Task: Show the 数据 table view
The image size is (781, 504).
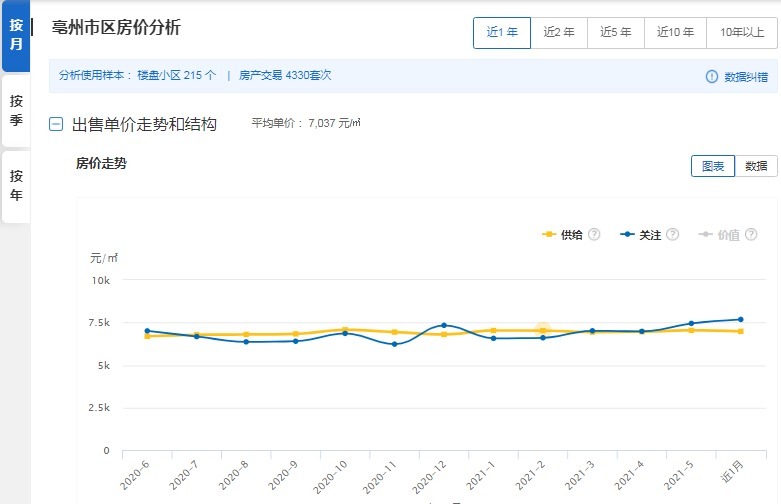Action: [x=756, y=166]
